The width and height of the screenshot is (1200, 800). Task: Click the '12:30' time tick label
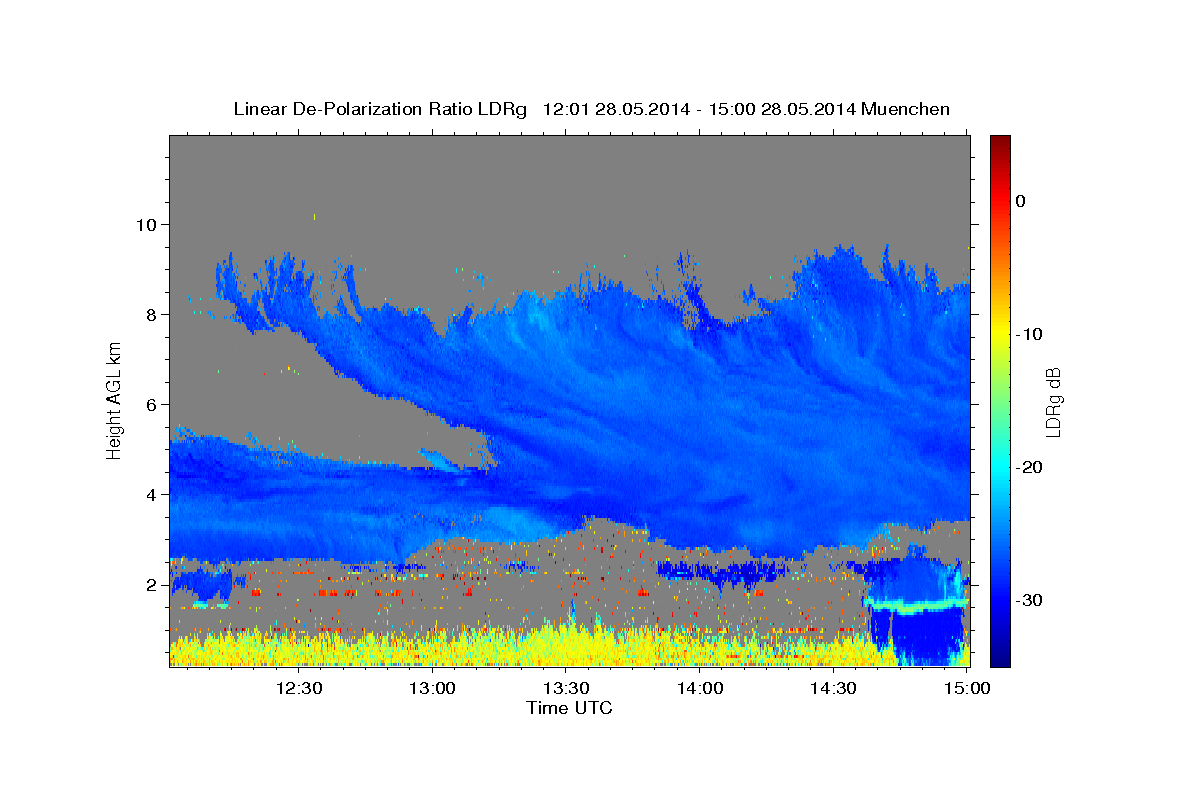click(298, 688)
